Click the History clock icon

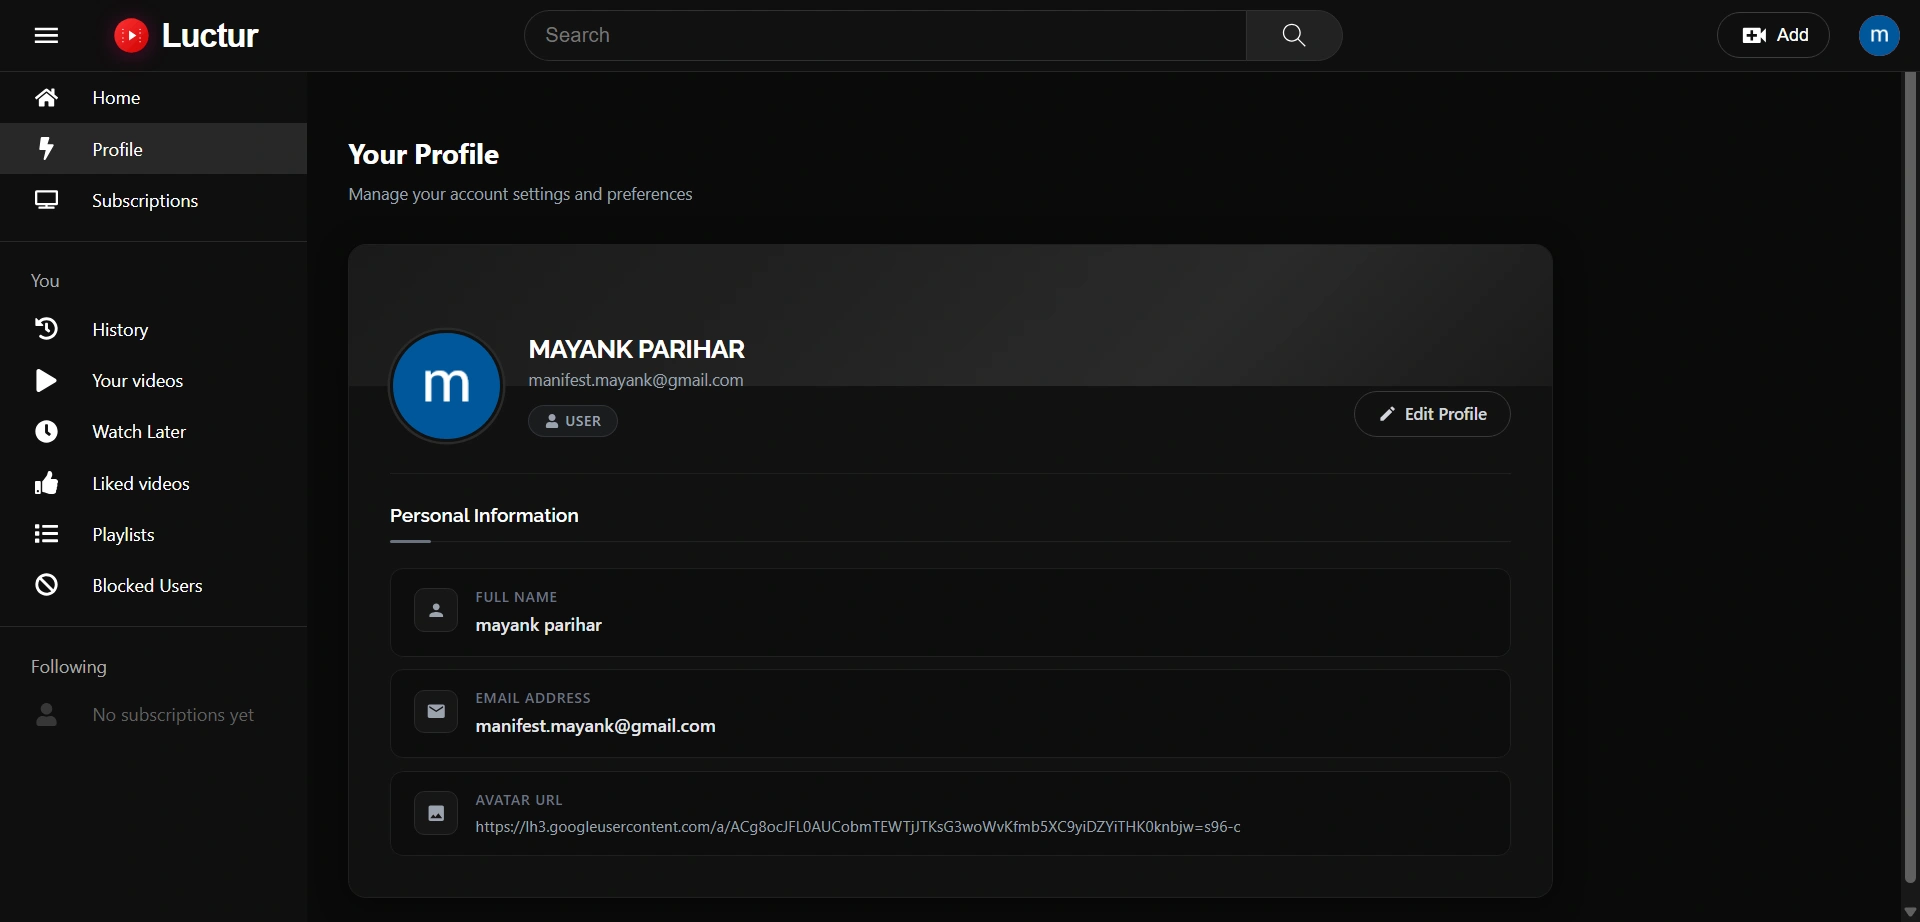(46, 329)
